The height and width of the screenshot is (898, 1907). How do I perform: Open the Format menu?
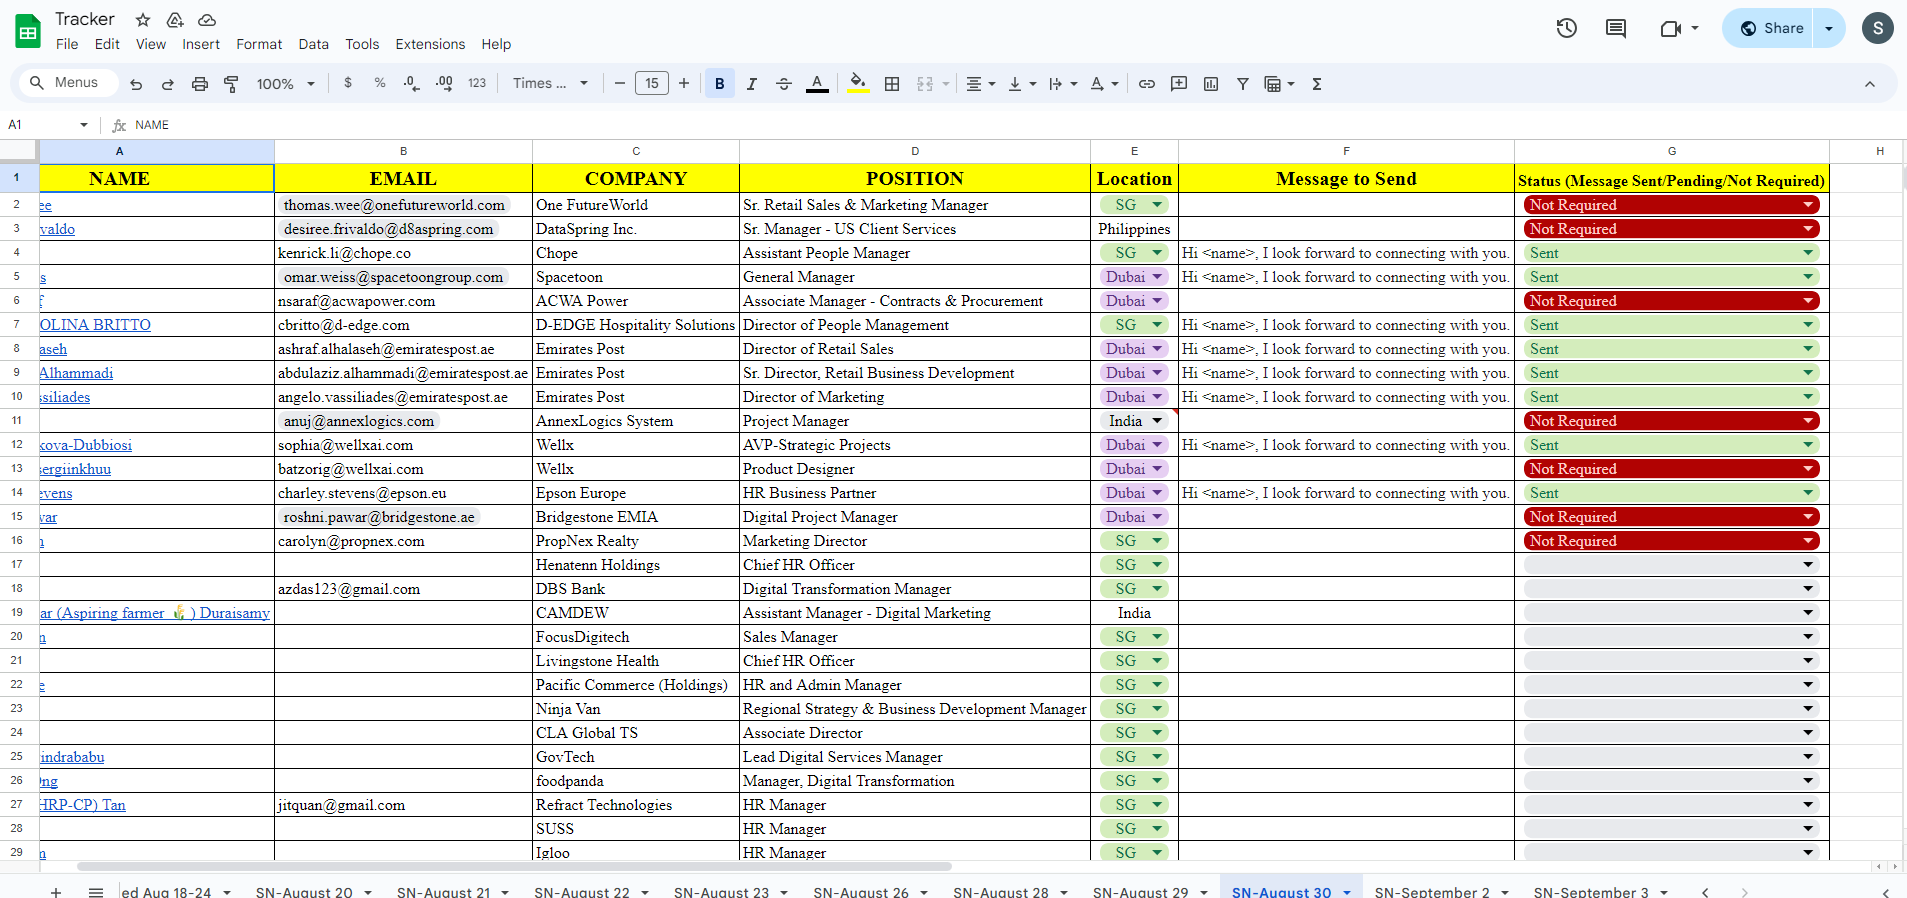point(259,44)
